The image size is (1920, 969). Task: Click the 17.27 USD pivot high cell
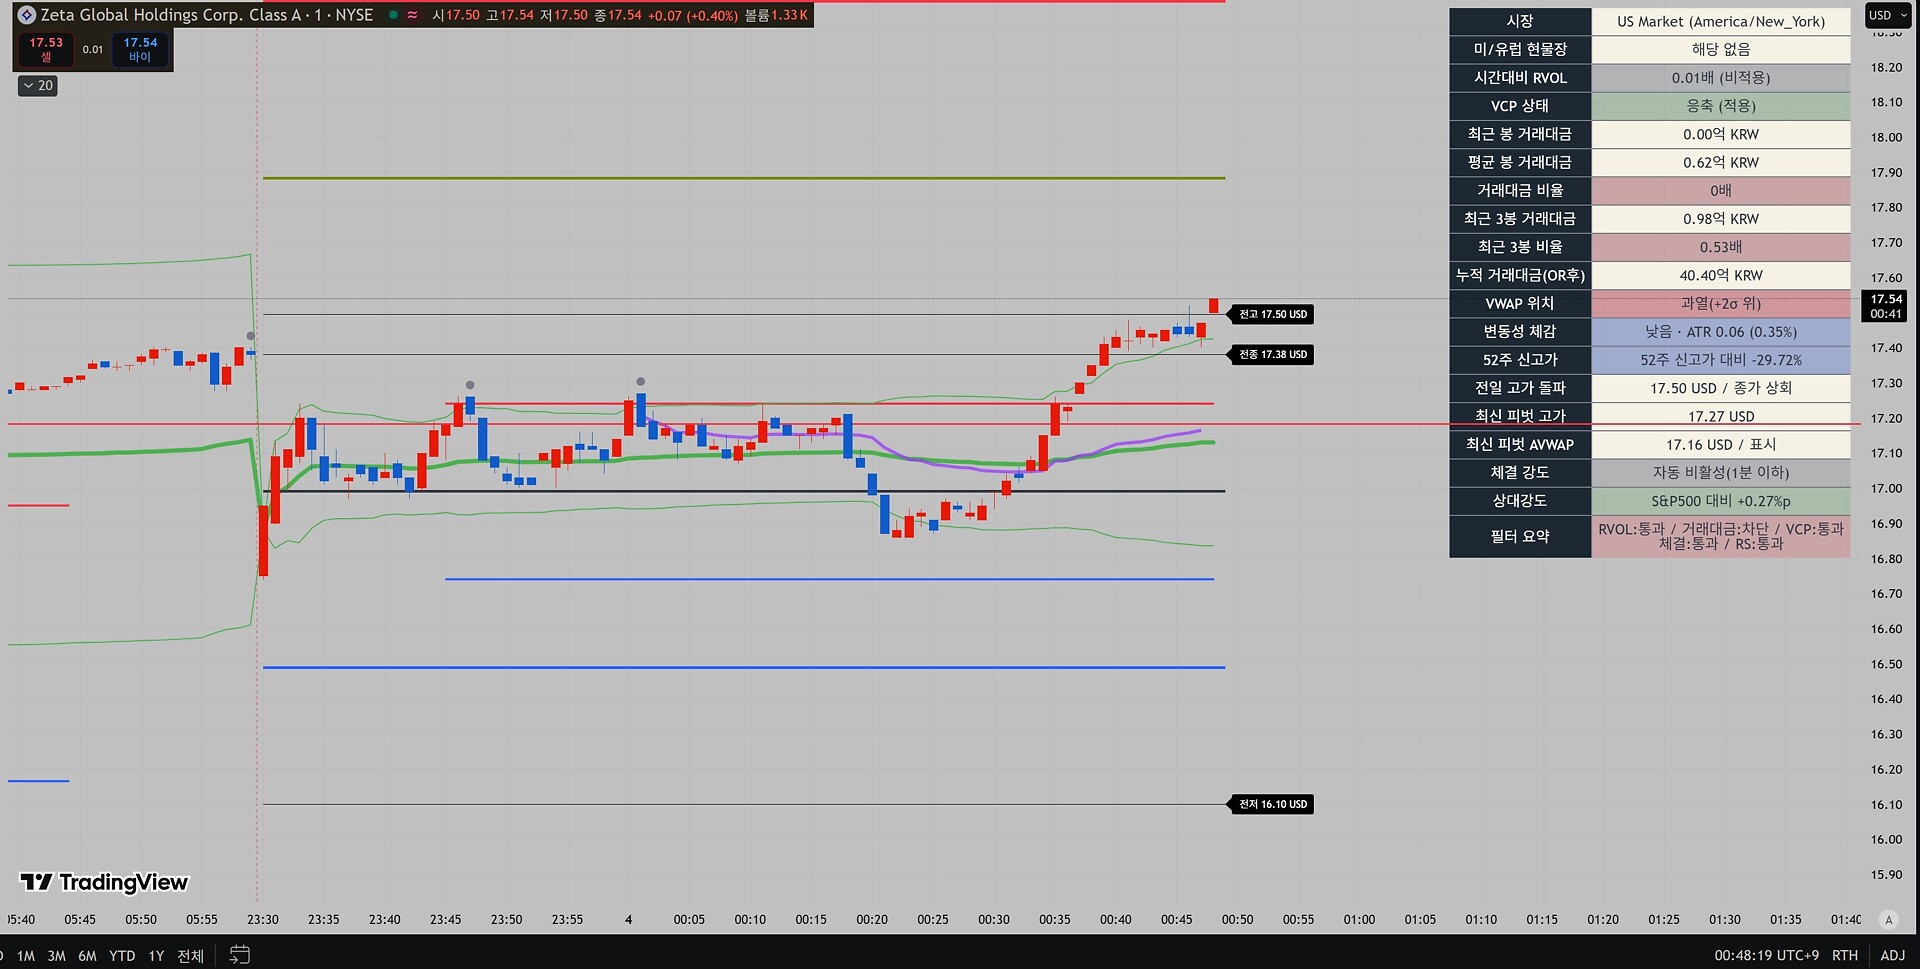1721,416
